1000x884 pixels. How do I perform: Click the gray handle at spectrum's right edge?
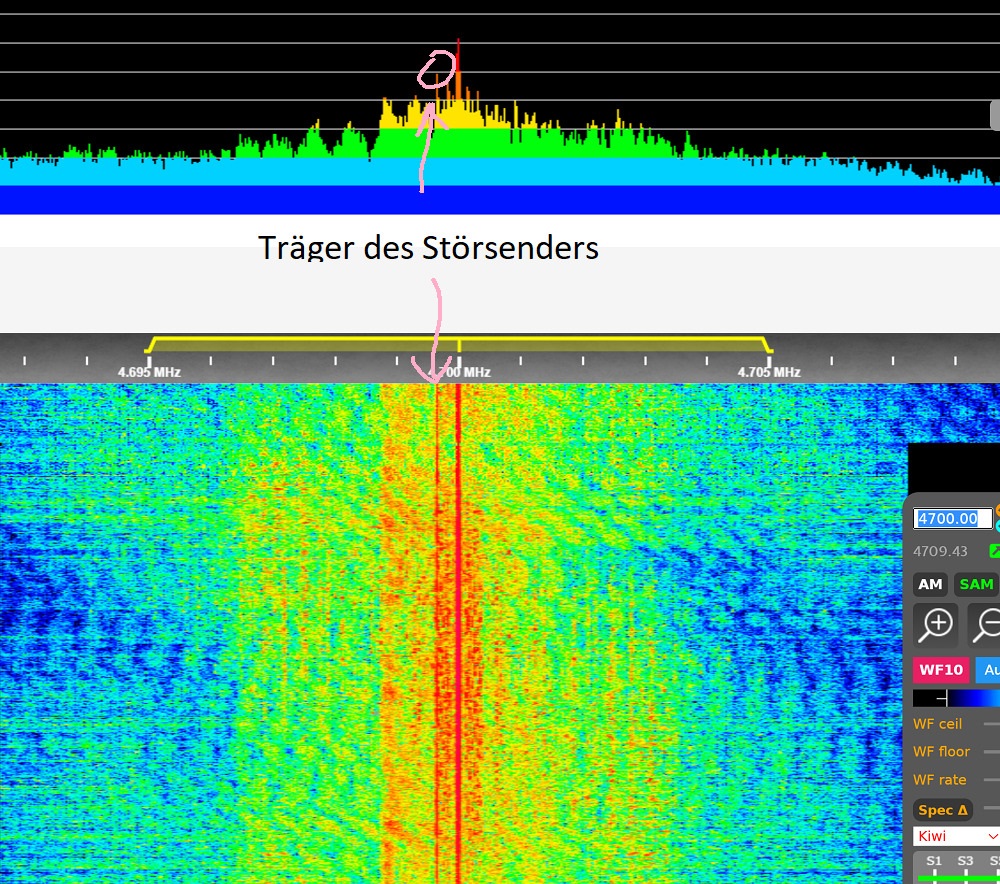(995, 114)
